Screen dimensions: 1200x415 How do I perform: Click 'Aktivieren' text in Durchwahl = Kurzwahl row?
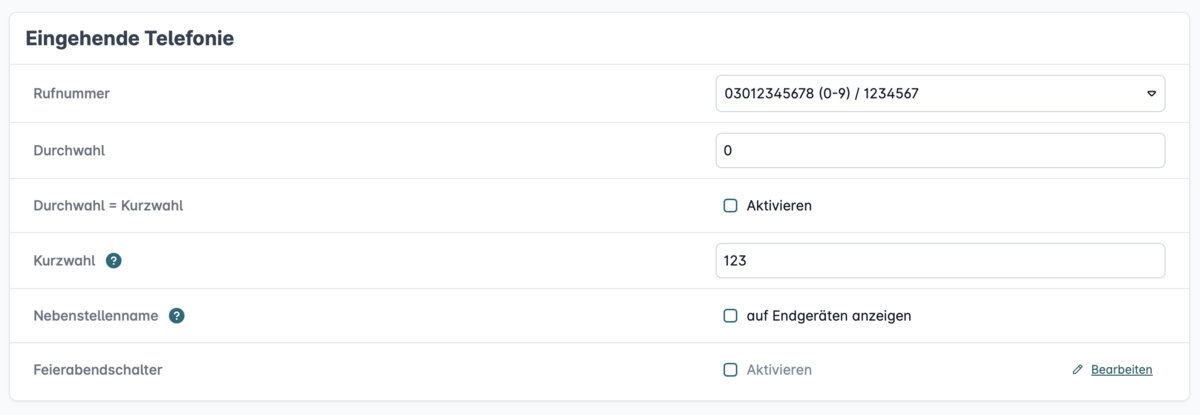point(779,206)
